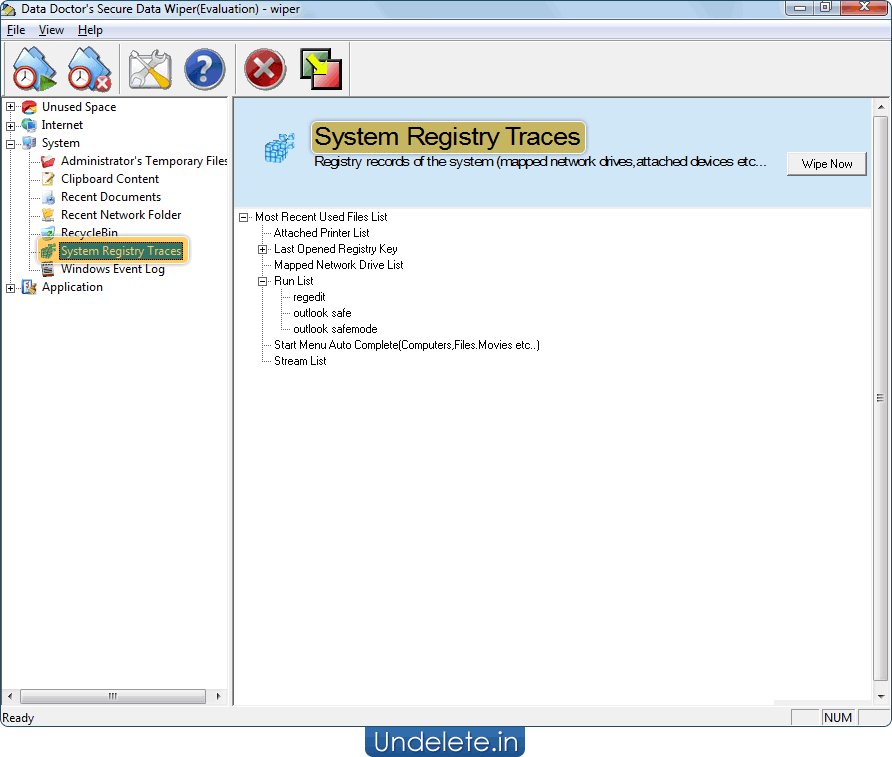The image size is (892, 757).
Task: Select Clipboard Content item
Action: point(110,179)
